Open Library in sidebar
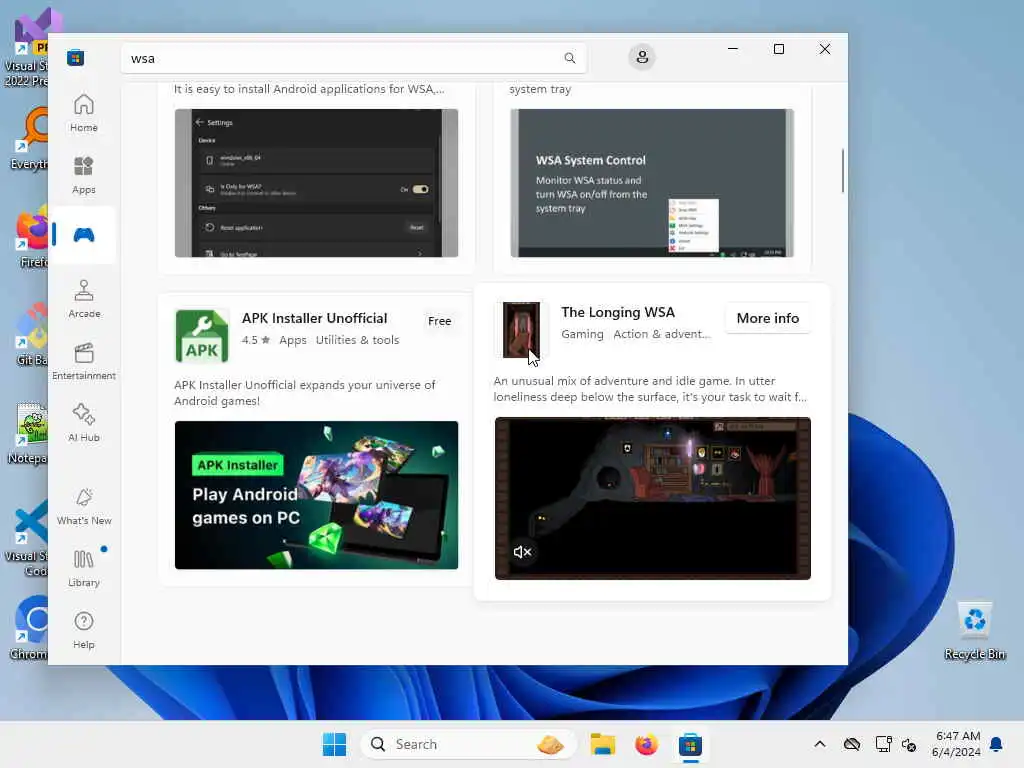 pyautogui.click(x=84, y=568)
